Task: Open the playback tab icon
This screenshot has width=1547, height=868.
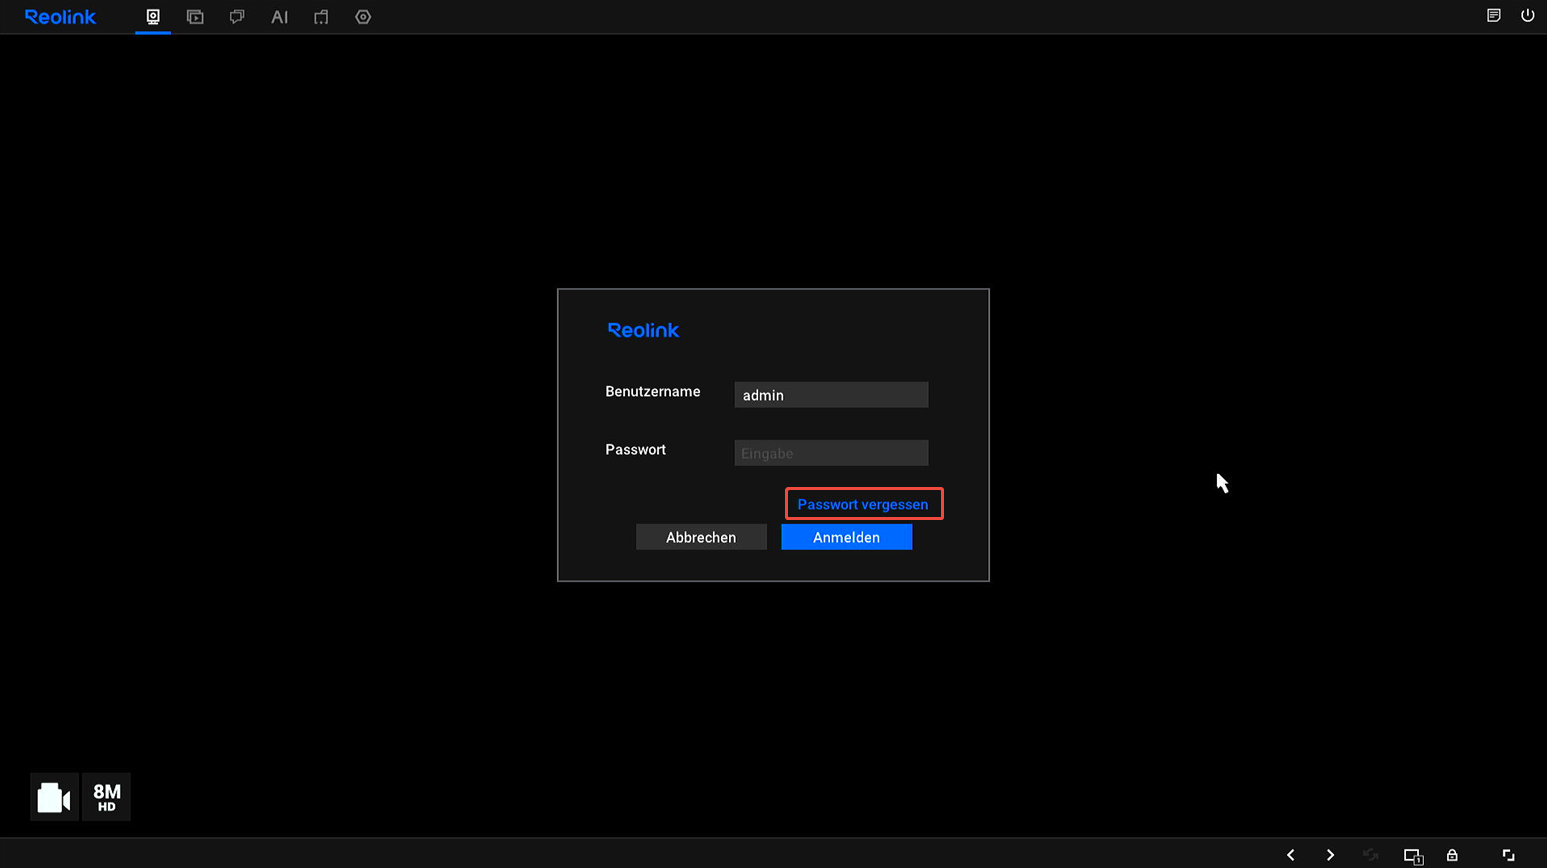Action: [x=195, y=17]
